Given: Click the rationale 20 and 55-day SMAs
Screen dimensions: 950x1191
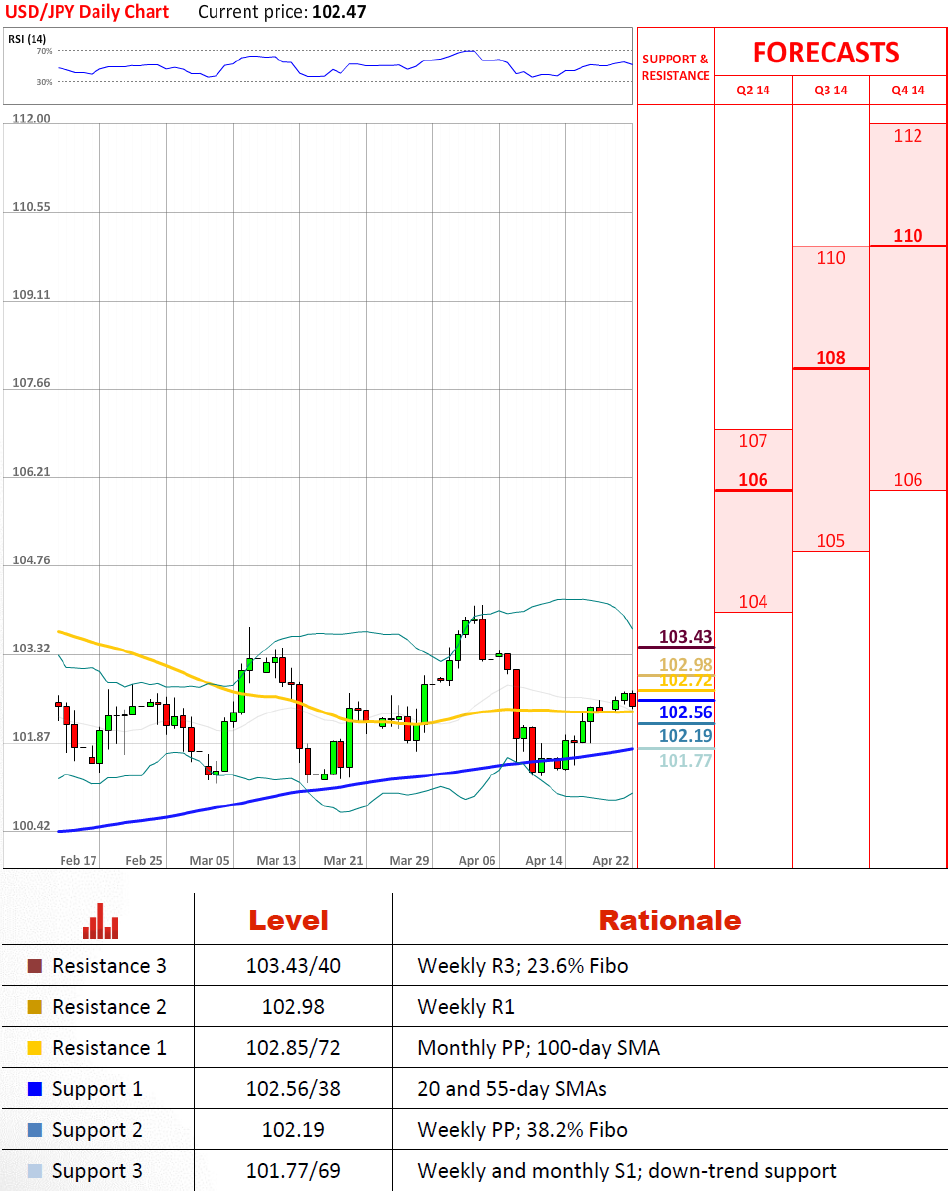Looking at the screenshot, I should [512, 1089].
